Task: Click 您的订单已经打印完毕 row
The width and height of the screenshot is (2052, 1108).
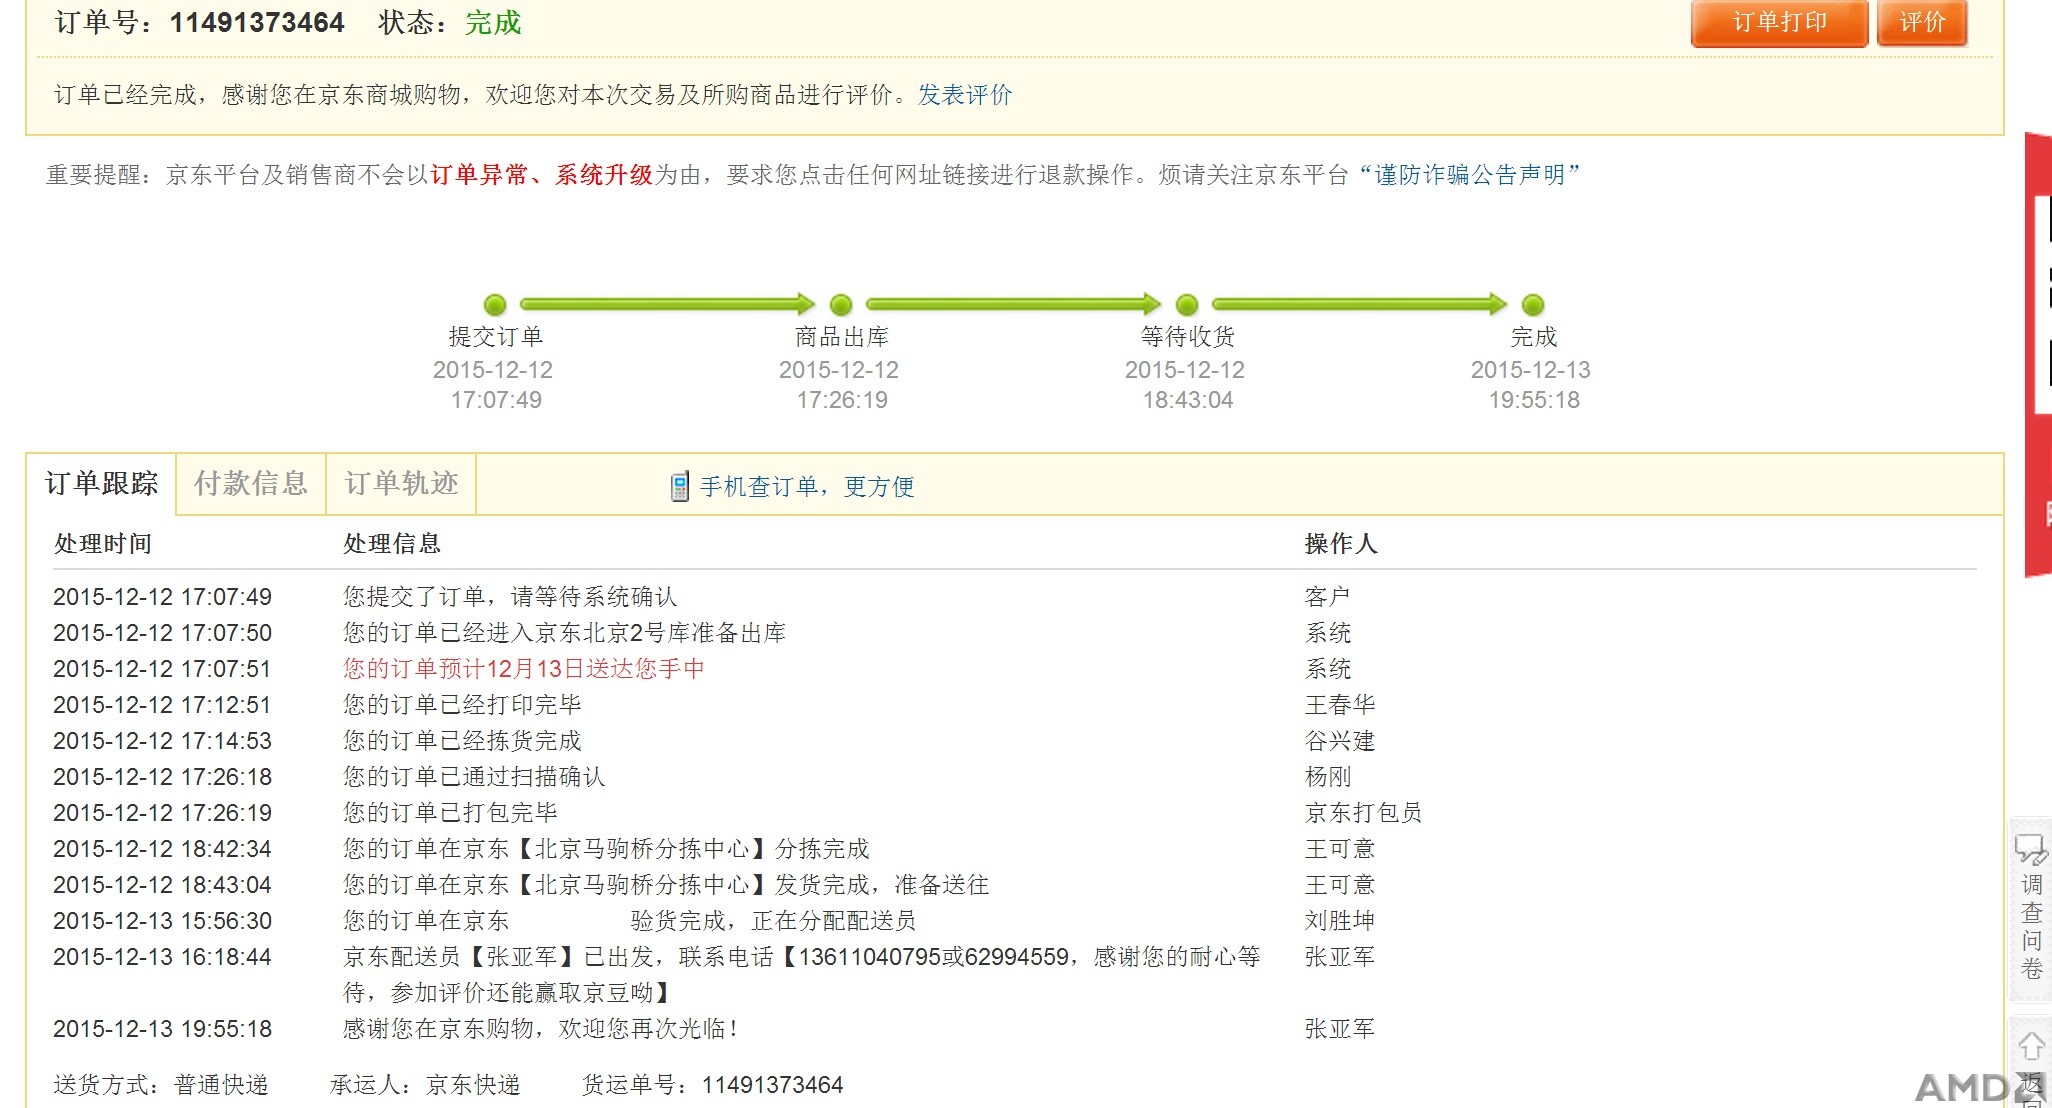Action: pos(1015,705)
